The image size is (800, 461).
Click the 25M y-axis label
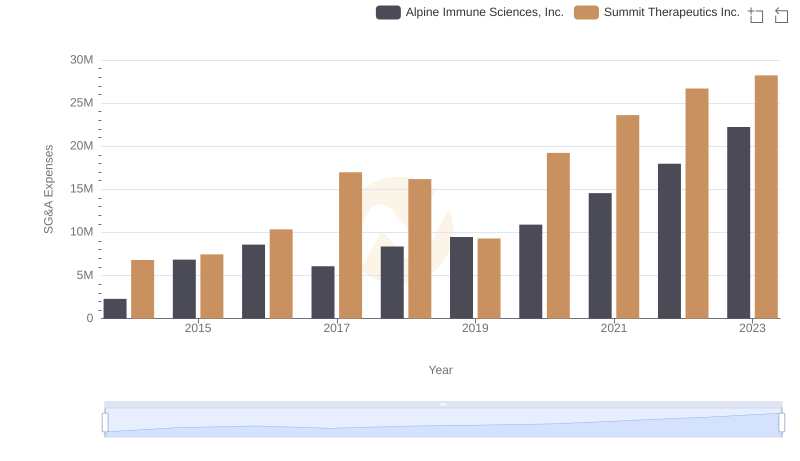pos(82,103)
